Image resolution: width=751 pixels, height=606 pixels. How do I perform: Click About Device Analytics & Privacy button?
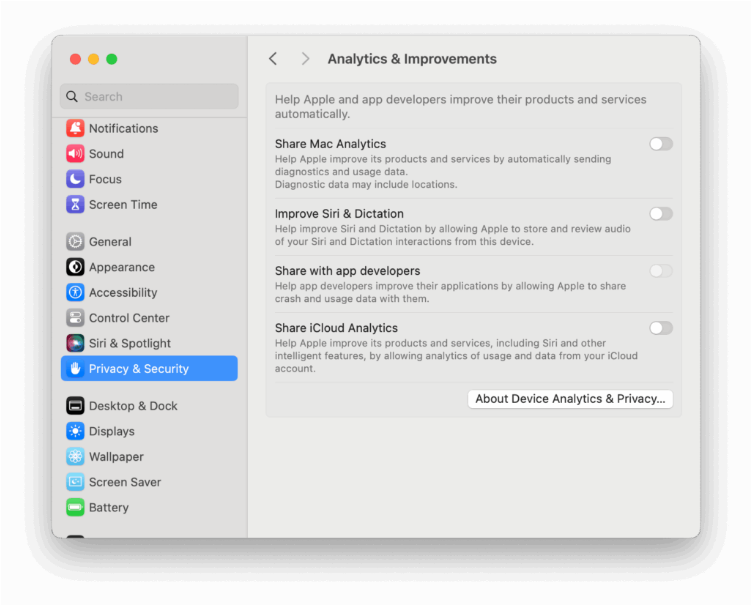570,399
